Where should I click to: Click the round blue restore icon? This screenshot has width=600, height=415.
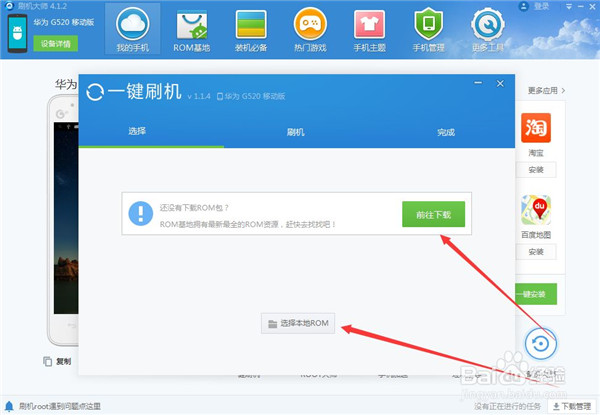pos(541,345)
